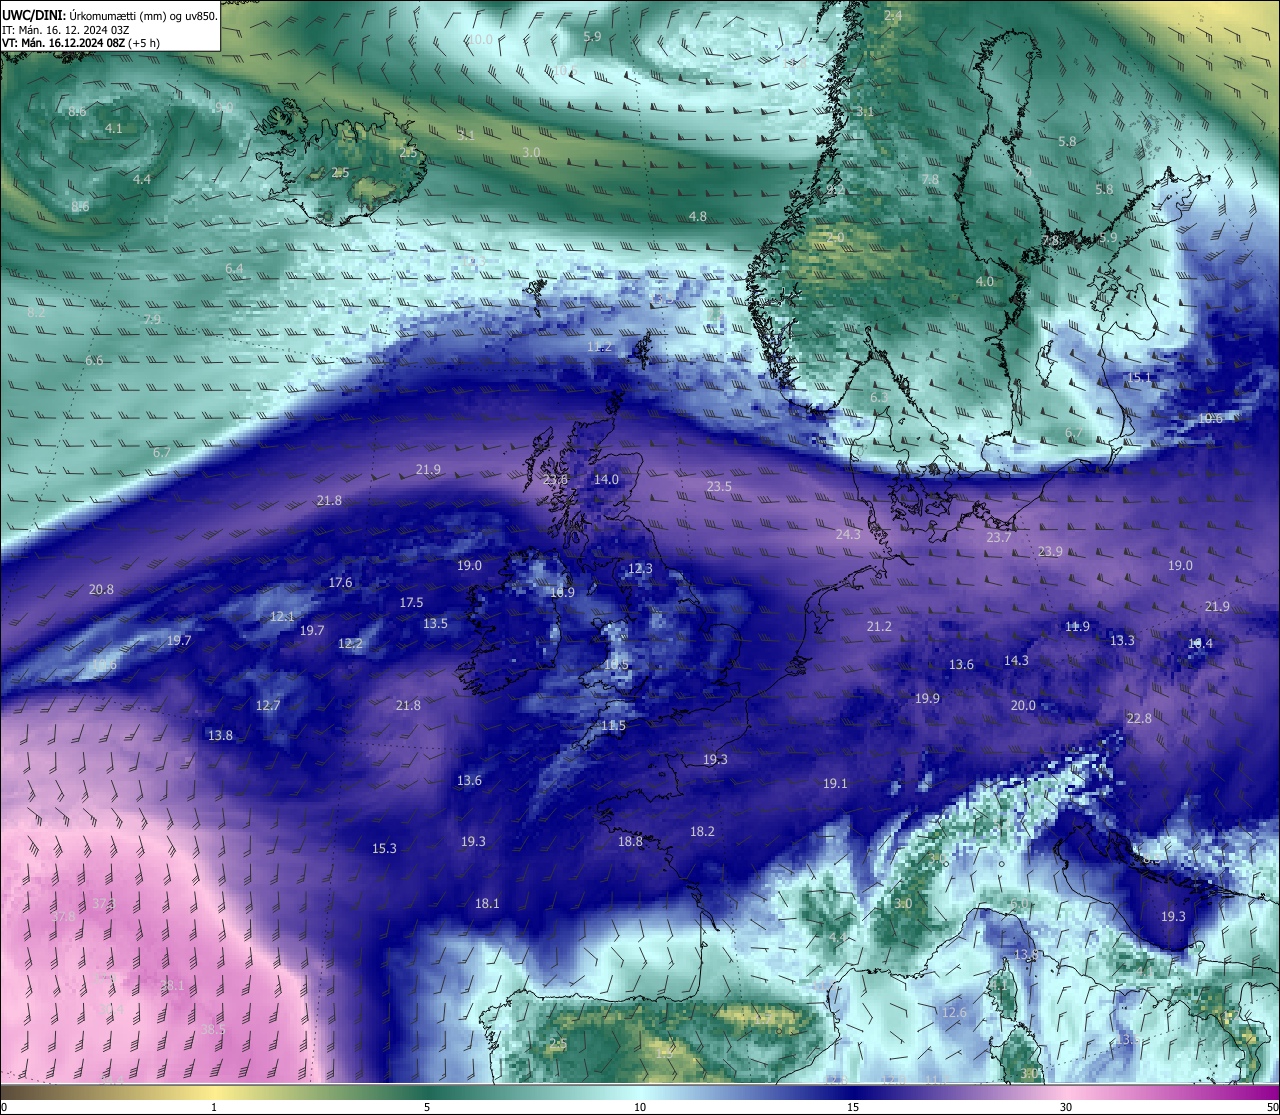Click the 24.3 value near Denmark

(848, 534)
